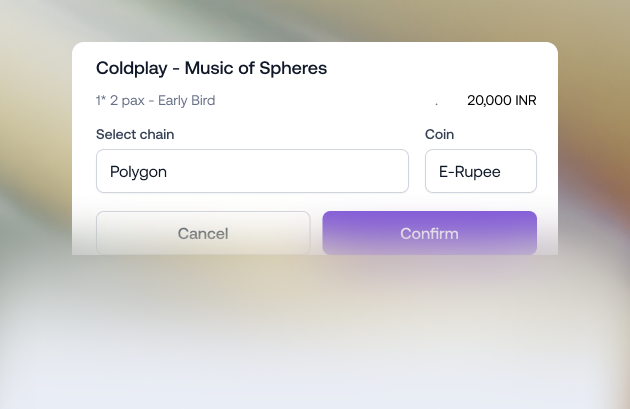Select the Coldplay - Music of Spheres title

click(211, 68)
